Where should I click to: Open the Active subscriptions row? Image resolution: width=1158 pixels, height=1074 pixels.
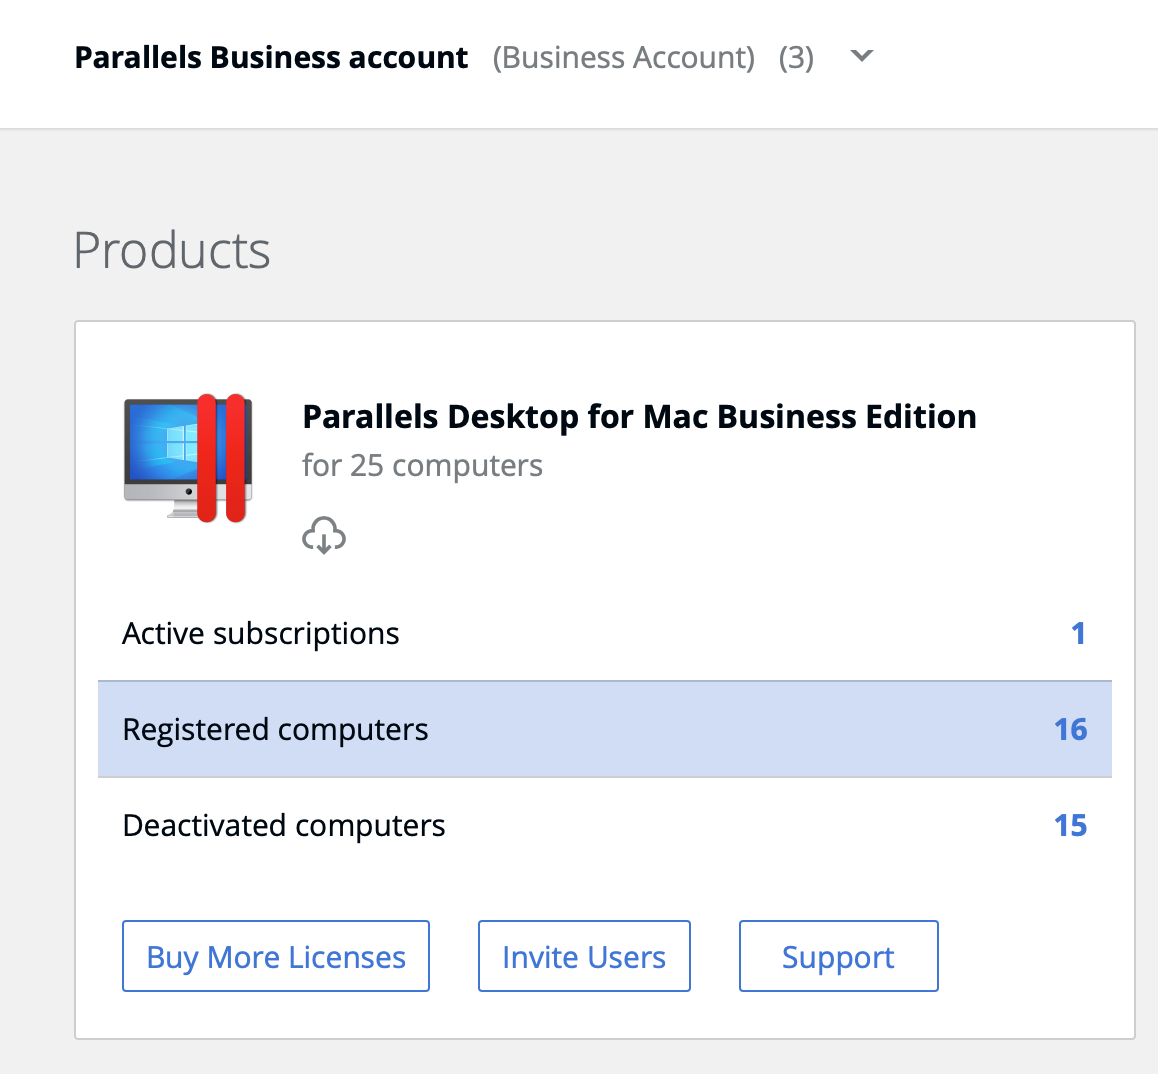261,634
